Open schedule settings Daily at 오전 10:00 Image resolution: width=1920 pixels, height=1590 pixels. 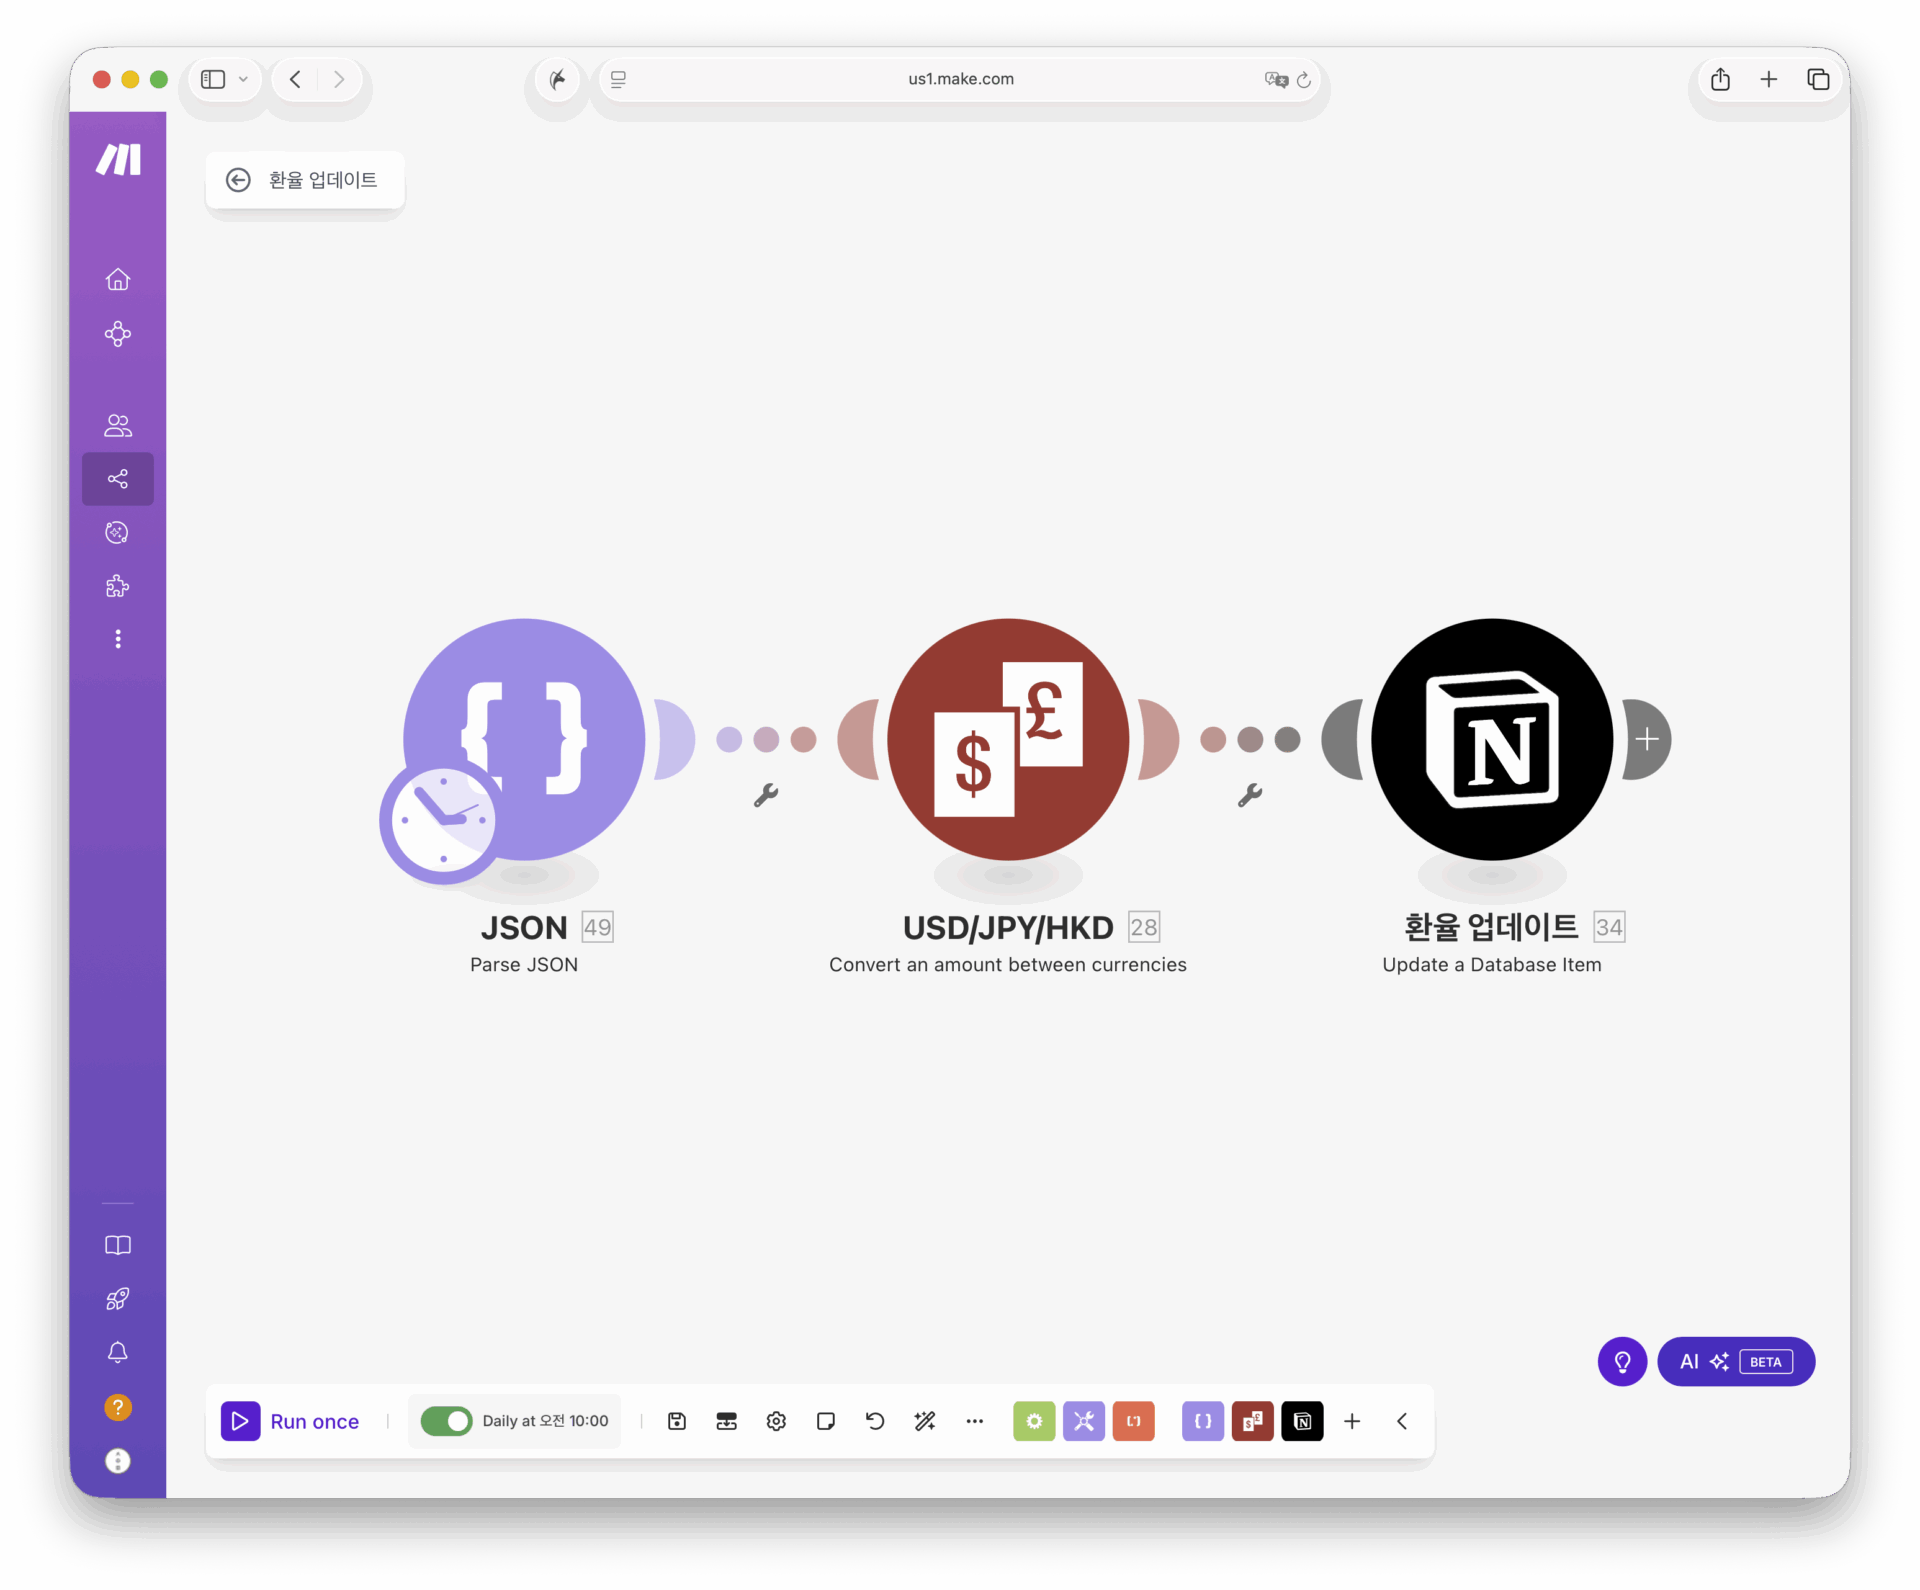tap(545, 1421)
